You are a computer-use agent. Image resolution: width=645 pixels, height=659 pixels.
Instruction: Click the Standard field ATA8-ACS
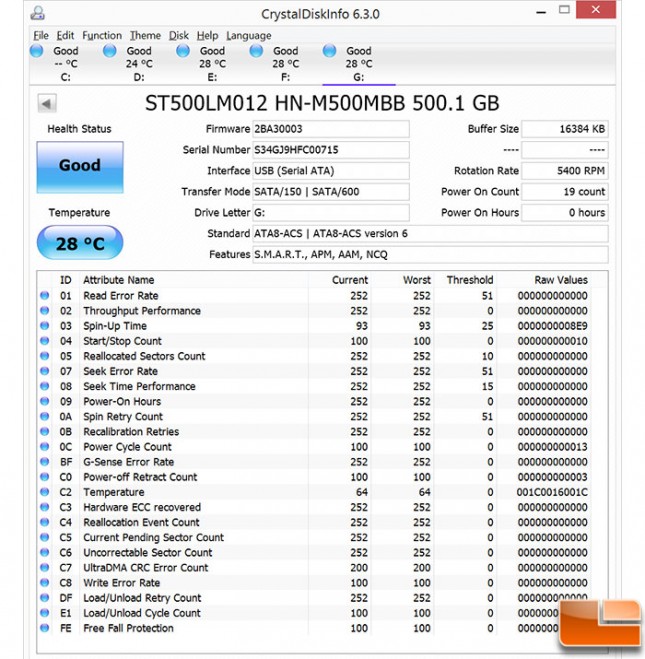click(x=430, y=234)
